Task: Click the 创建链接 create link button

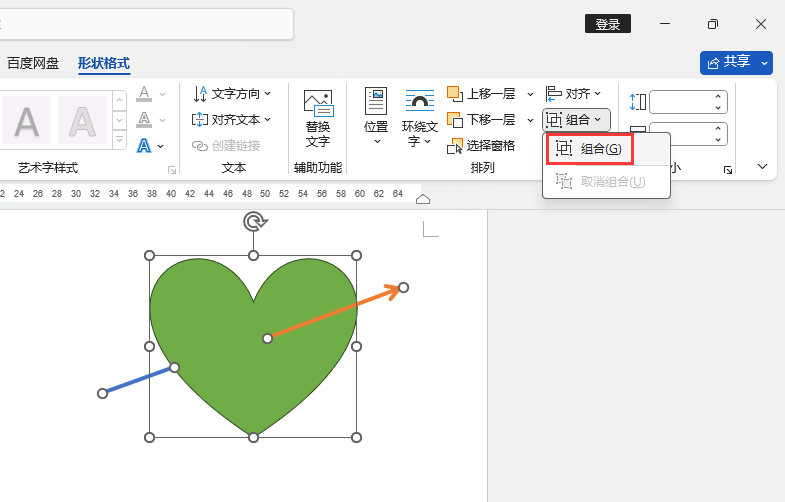Action: coord(226,146)
